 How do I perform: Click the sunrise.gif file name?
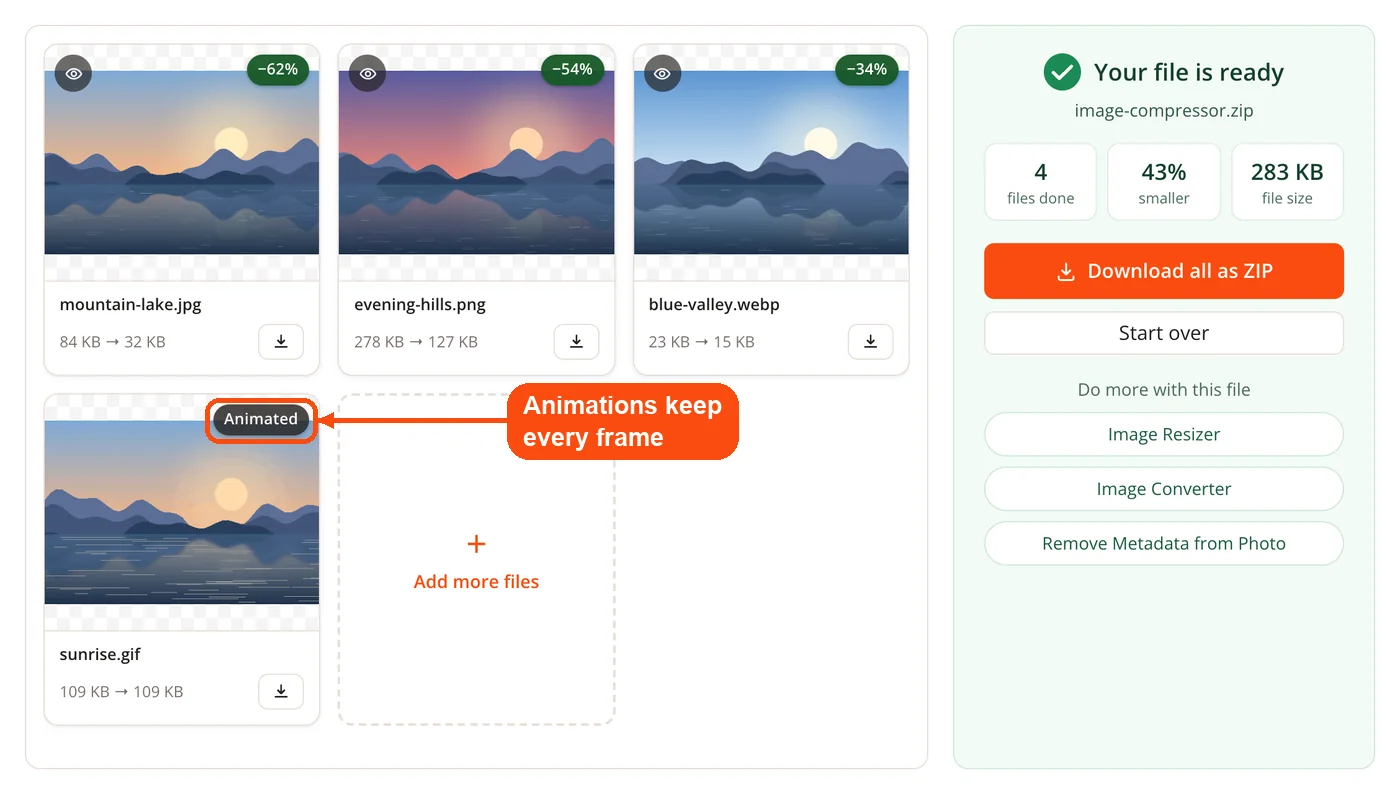point(100,655)
